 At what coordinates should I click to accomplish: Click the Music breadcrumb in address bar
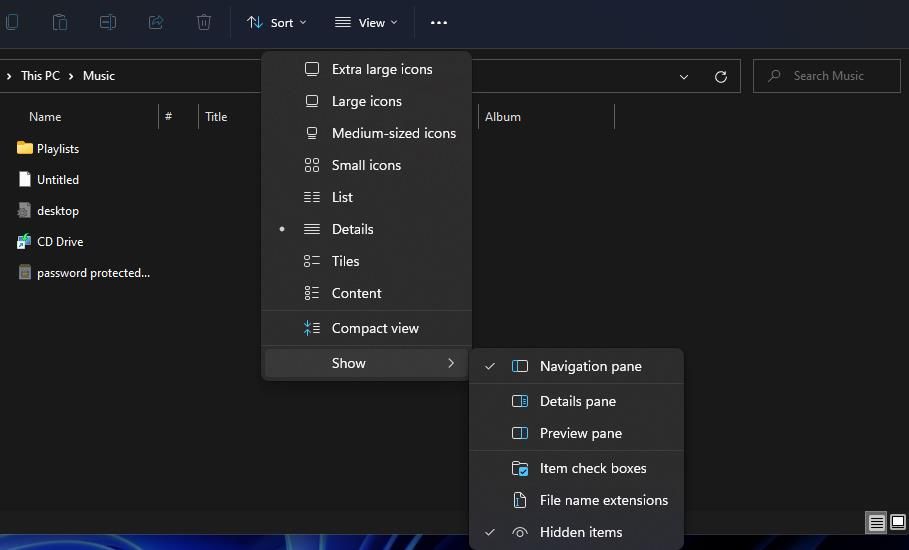(99, 76)
